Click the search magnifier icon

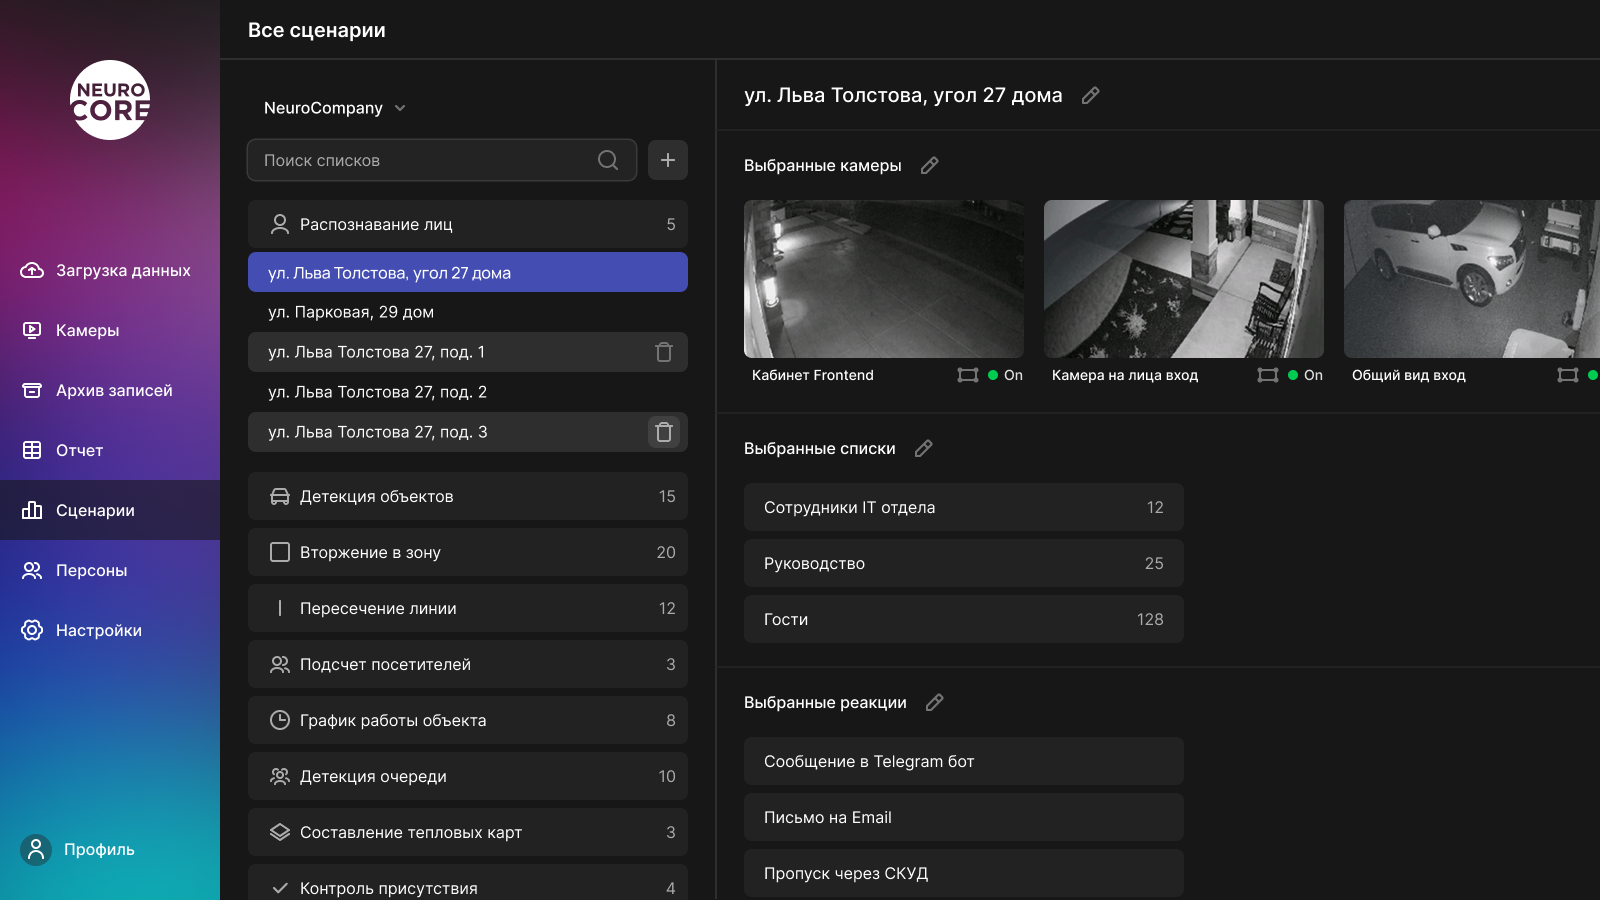pyautogui.click(x=608, y=160)
